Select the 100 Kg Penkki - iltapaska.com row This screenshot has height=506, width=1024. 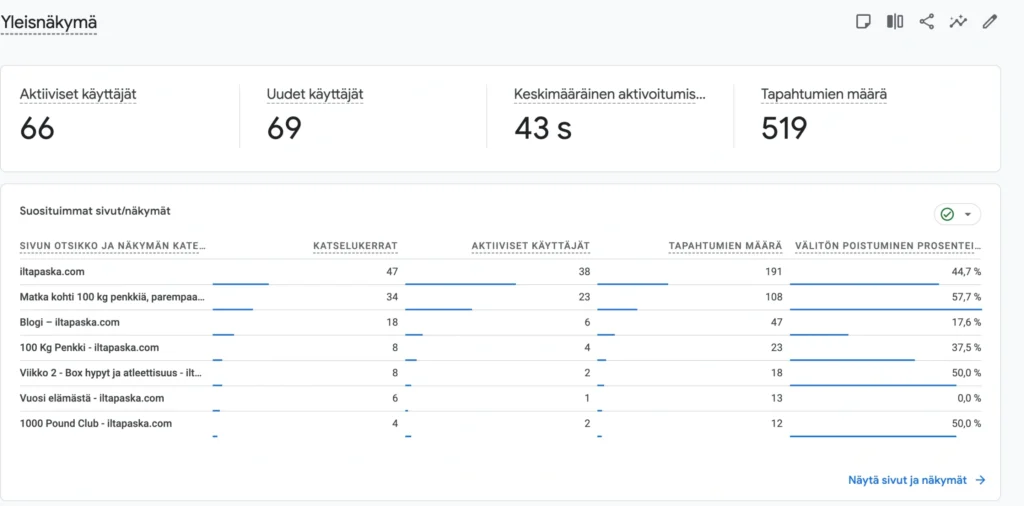[x=500, y=348]
